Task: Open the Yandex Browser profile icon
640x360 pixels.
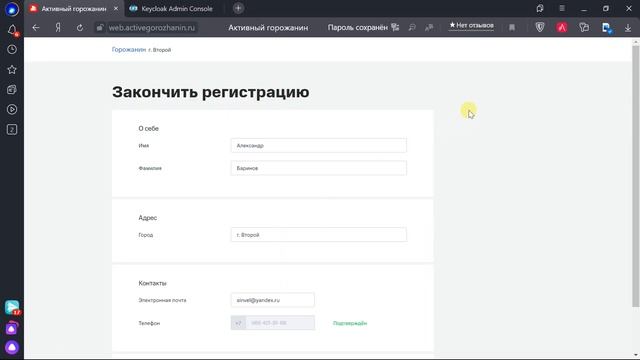Action: coord(12,9)
